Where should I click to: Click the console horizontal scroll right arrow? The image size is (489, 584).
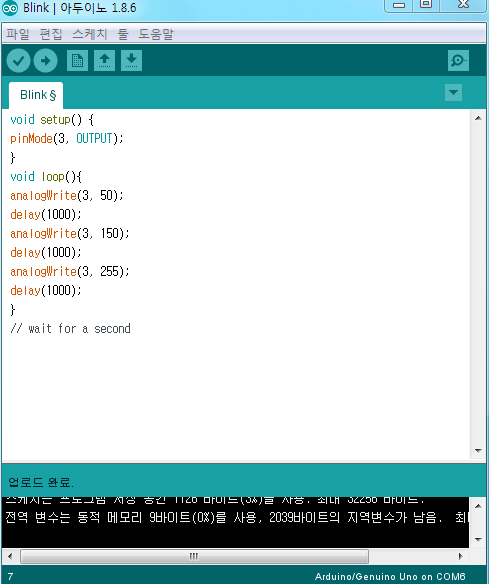coord(461,556)
